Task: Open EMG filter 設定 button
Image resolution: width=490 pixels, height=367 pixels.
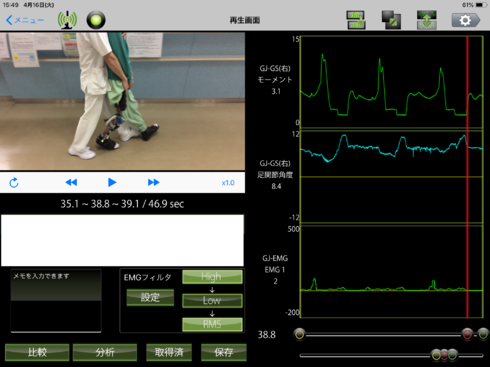Action: coord(150,297)
